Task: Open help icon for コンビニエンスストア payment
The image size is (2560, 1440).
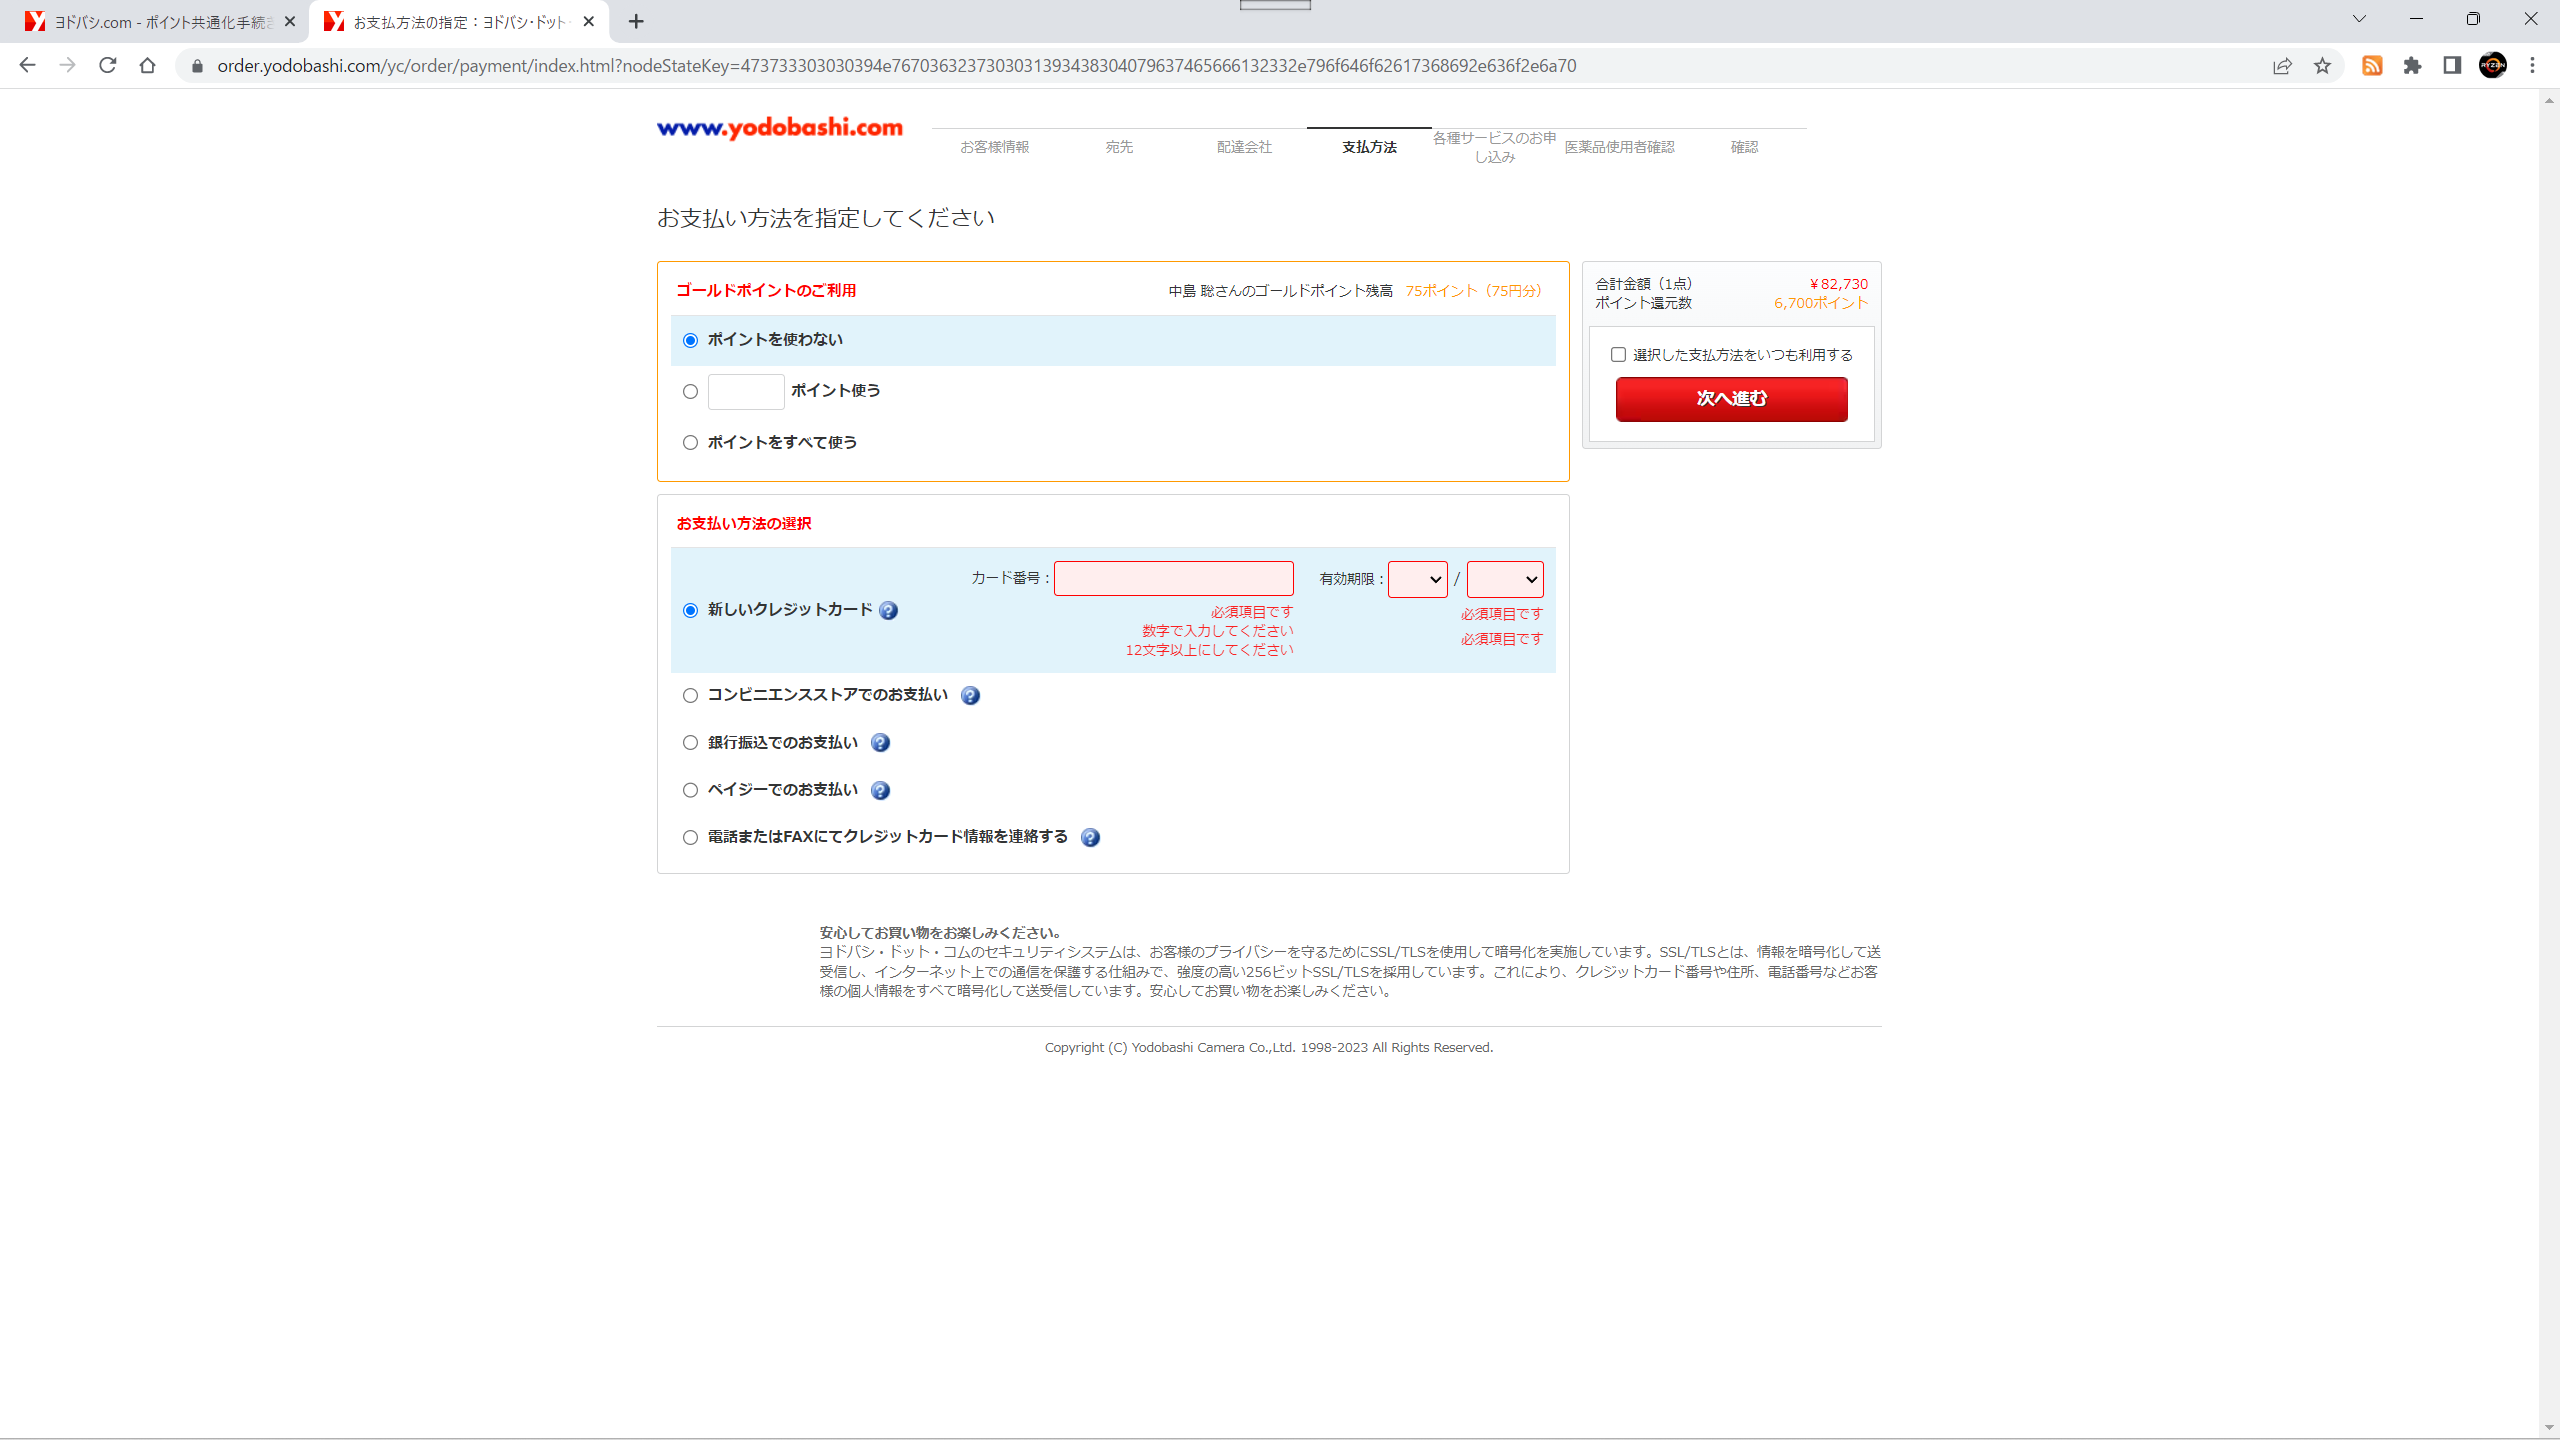Action: (969, 696)
